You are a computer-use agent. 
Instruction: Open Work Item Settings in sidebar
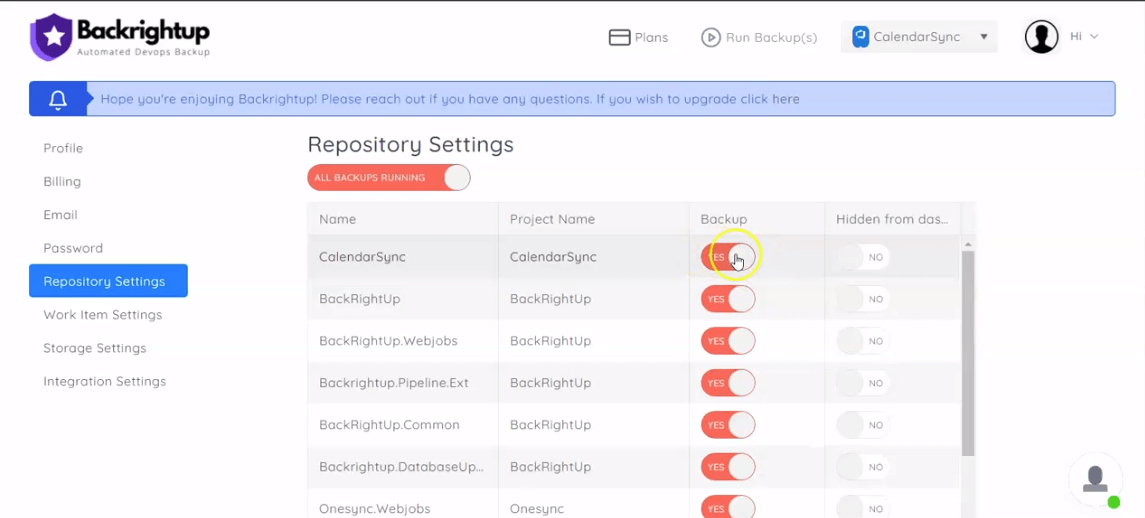pyautogui.click(x=103, y=315)
